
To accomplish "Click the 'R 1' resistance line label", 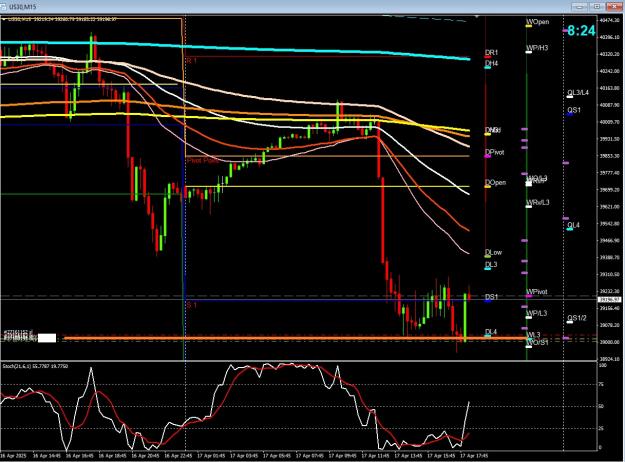I will point(191,61).
